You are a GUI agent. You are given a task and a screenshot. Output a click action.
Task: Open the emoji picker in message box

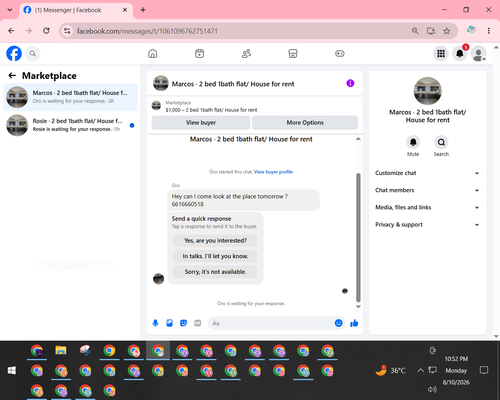[x=338, y=323]
